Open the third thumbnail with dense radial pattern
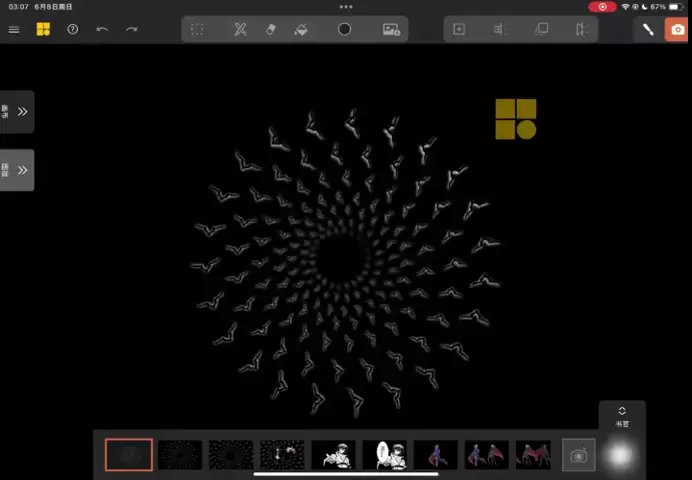 pyautogui.click(x=231, y=454)
